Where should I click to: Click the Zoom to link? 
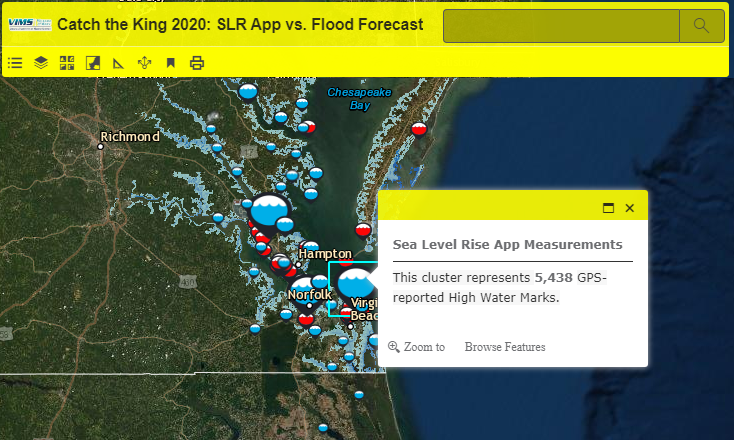click(417, 347)
